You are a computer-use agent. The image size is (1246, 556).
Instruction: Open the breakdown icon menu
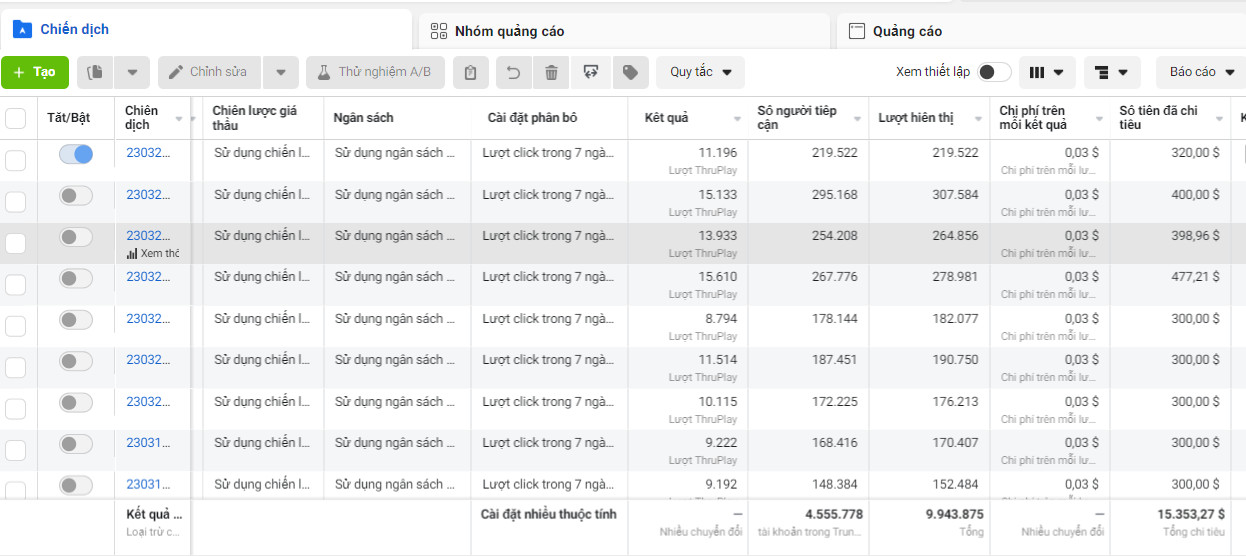(1111, 72)
